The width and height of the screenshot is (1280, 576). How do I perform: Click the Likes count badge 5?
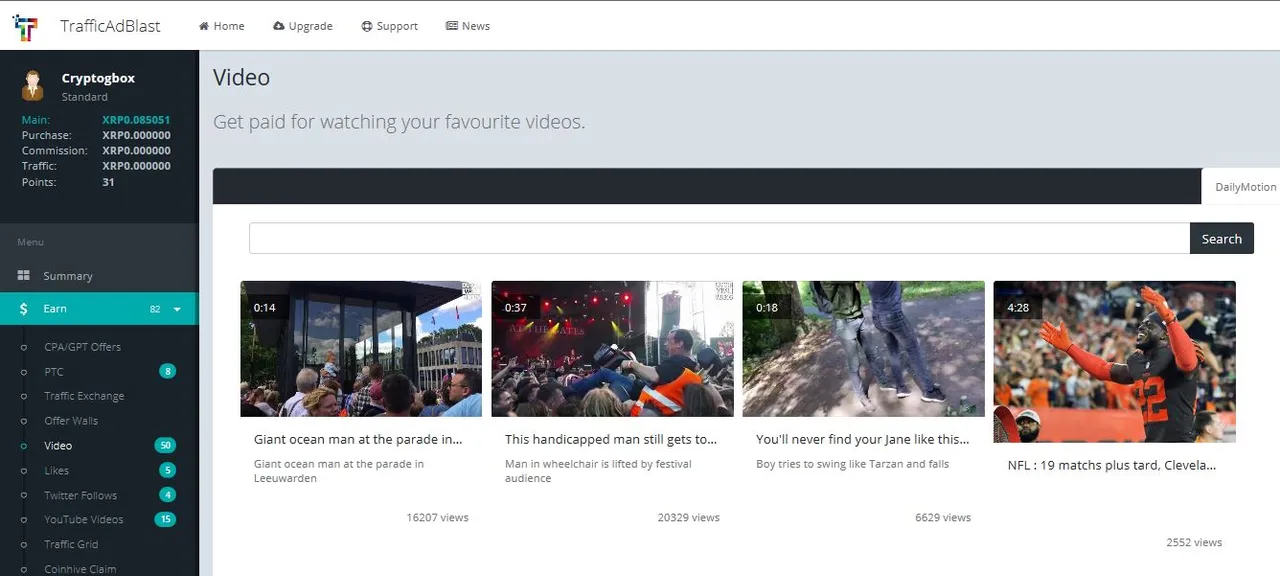point(168,471)
